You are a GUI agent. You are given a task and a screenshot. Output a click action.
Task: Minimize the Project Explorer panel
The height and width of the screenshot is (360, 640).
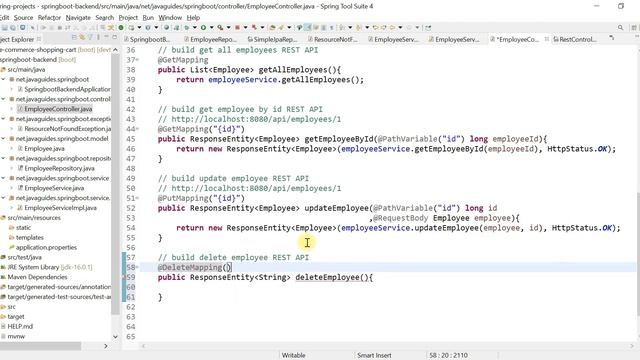(106, 37)
